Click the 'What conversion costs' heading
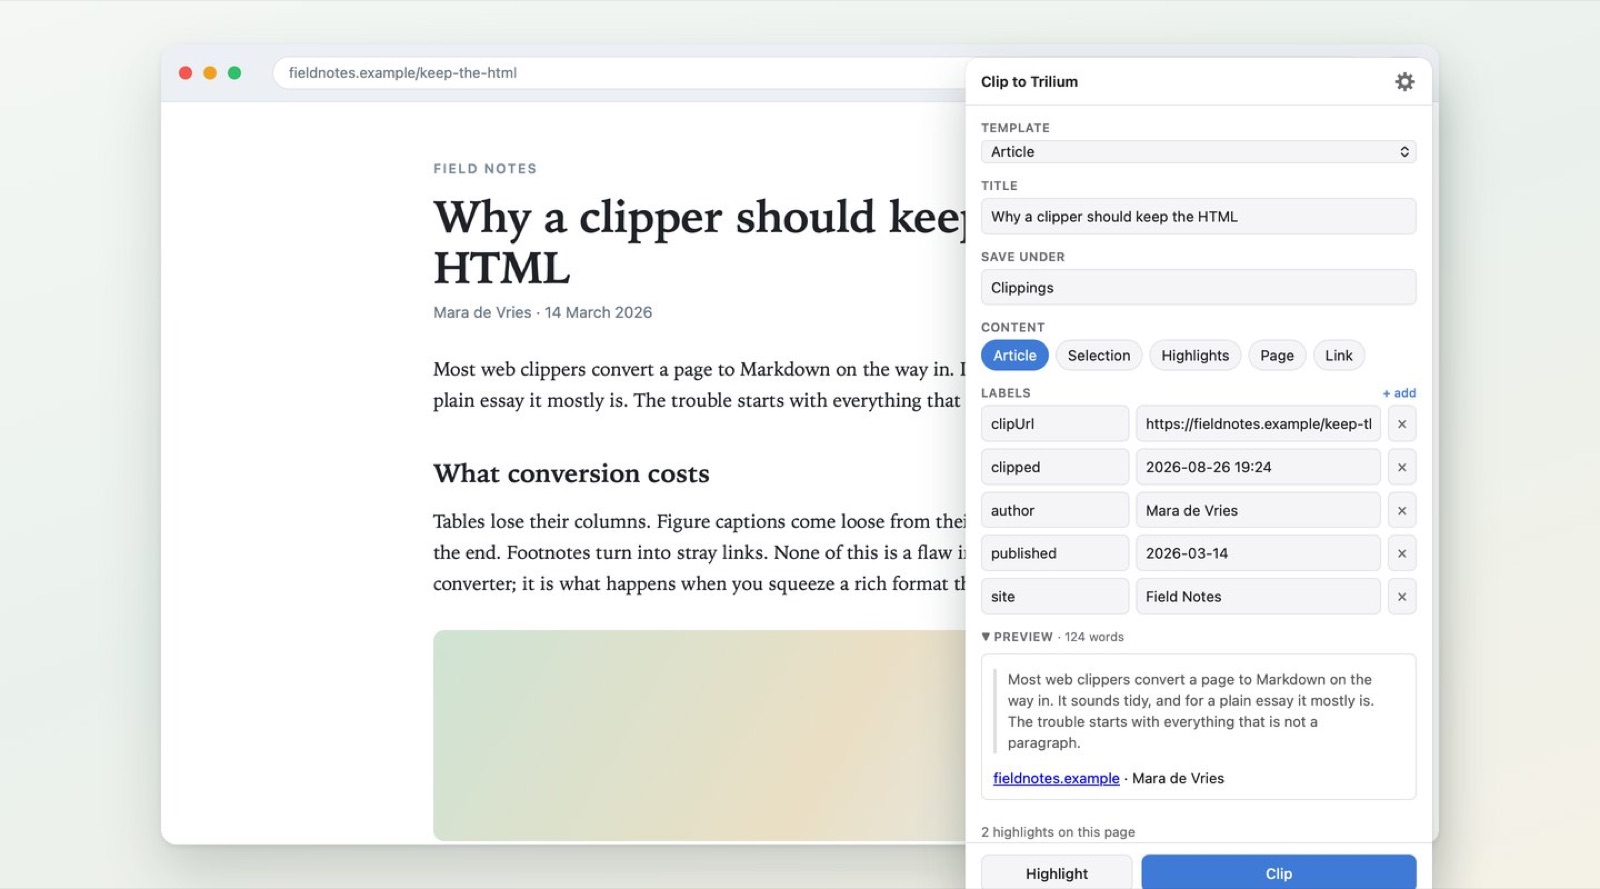Viewport: 1600px width, 889px height. pos(571,473)
